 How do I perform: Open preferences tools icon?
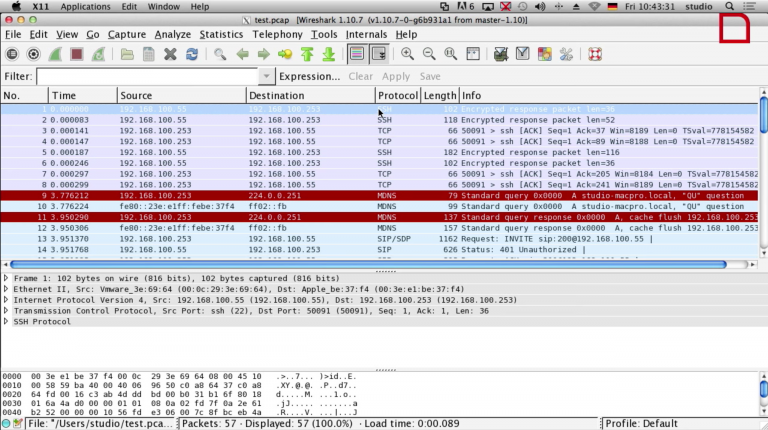(x=566, y=54)
